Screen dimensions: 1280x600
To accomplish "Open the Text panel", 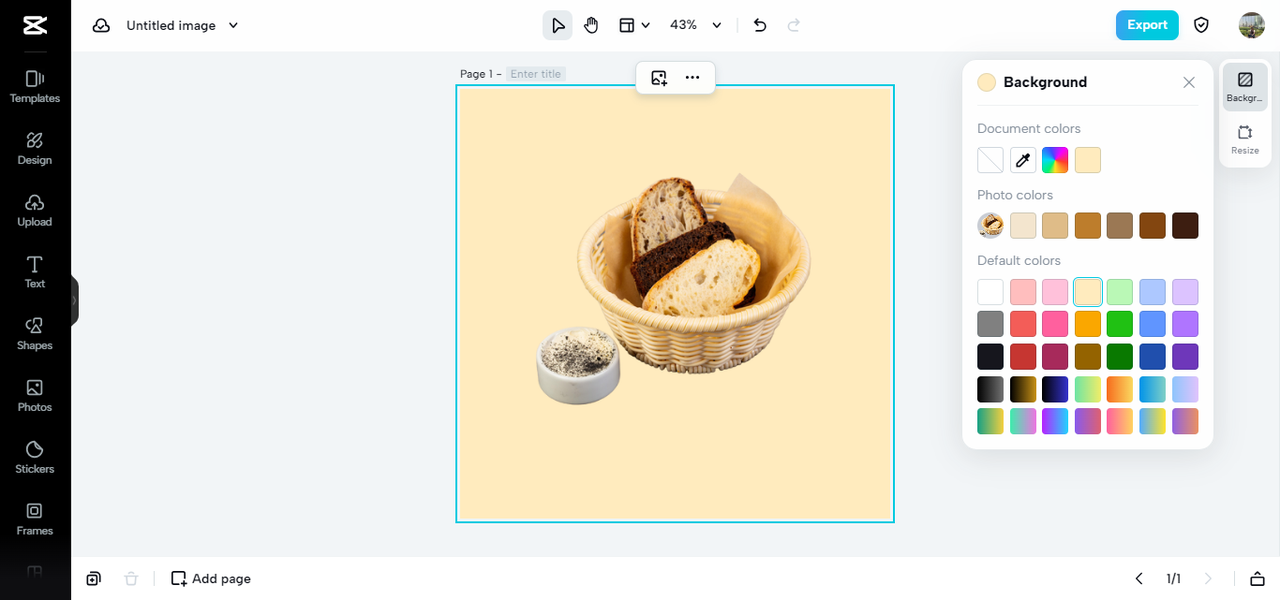I will [35, 272].
